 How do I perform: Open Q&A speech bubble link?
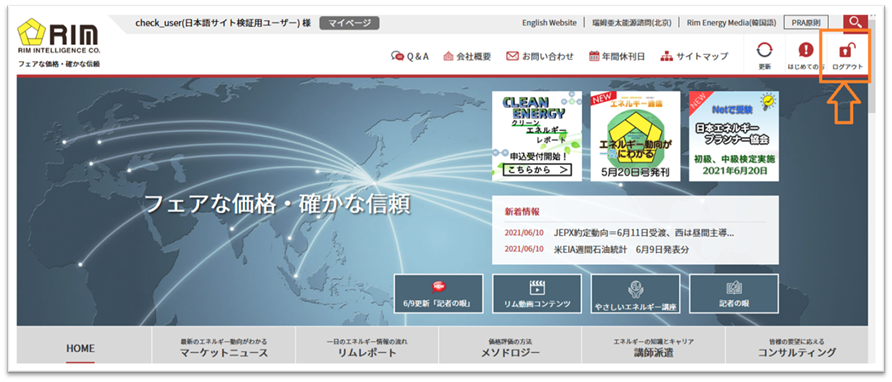[x=410, y=56]
